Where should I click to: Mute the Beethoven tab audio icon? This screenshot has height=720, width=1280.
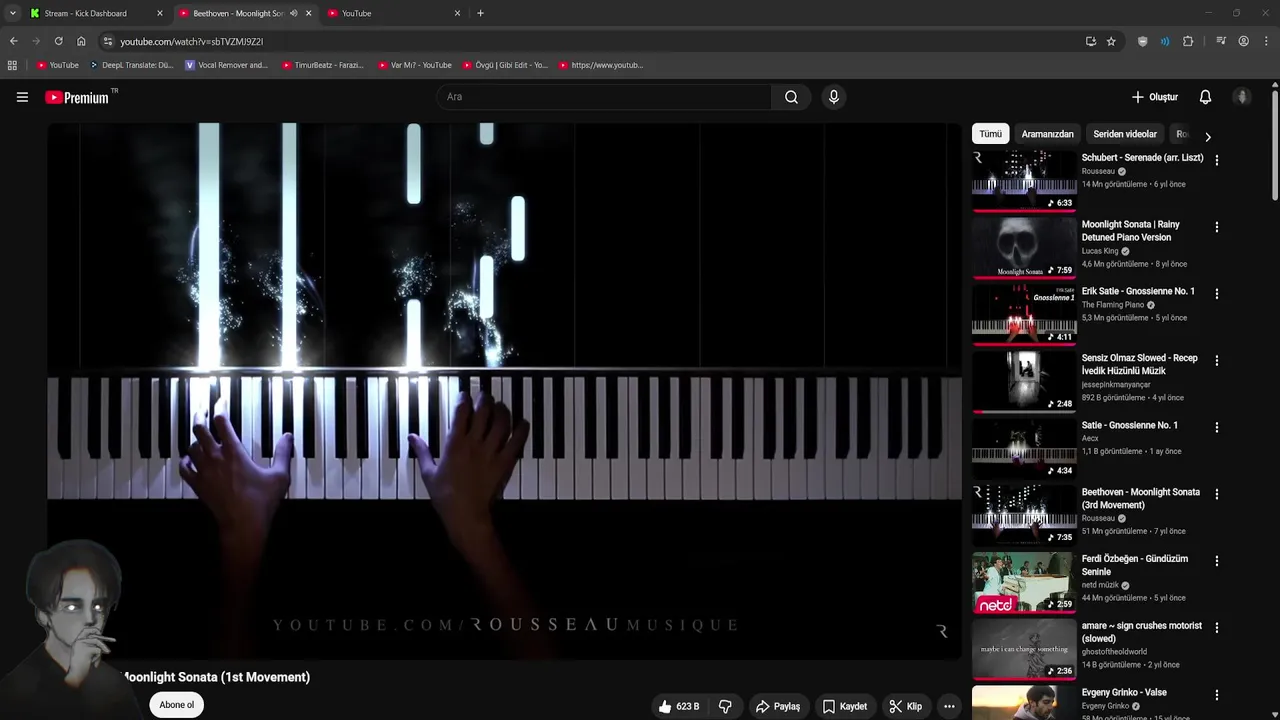coord(293,13)
